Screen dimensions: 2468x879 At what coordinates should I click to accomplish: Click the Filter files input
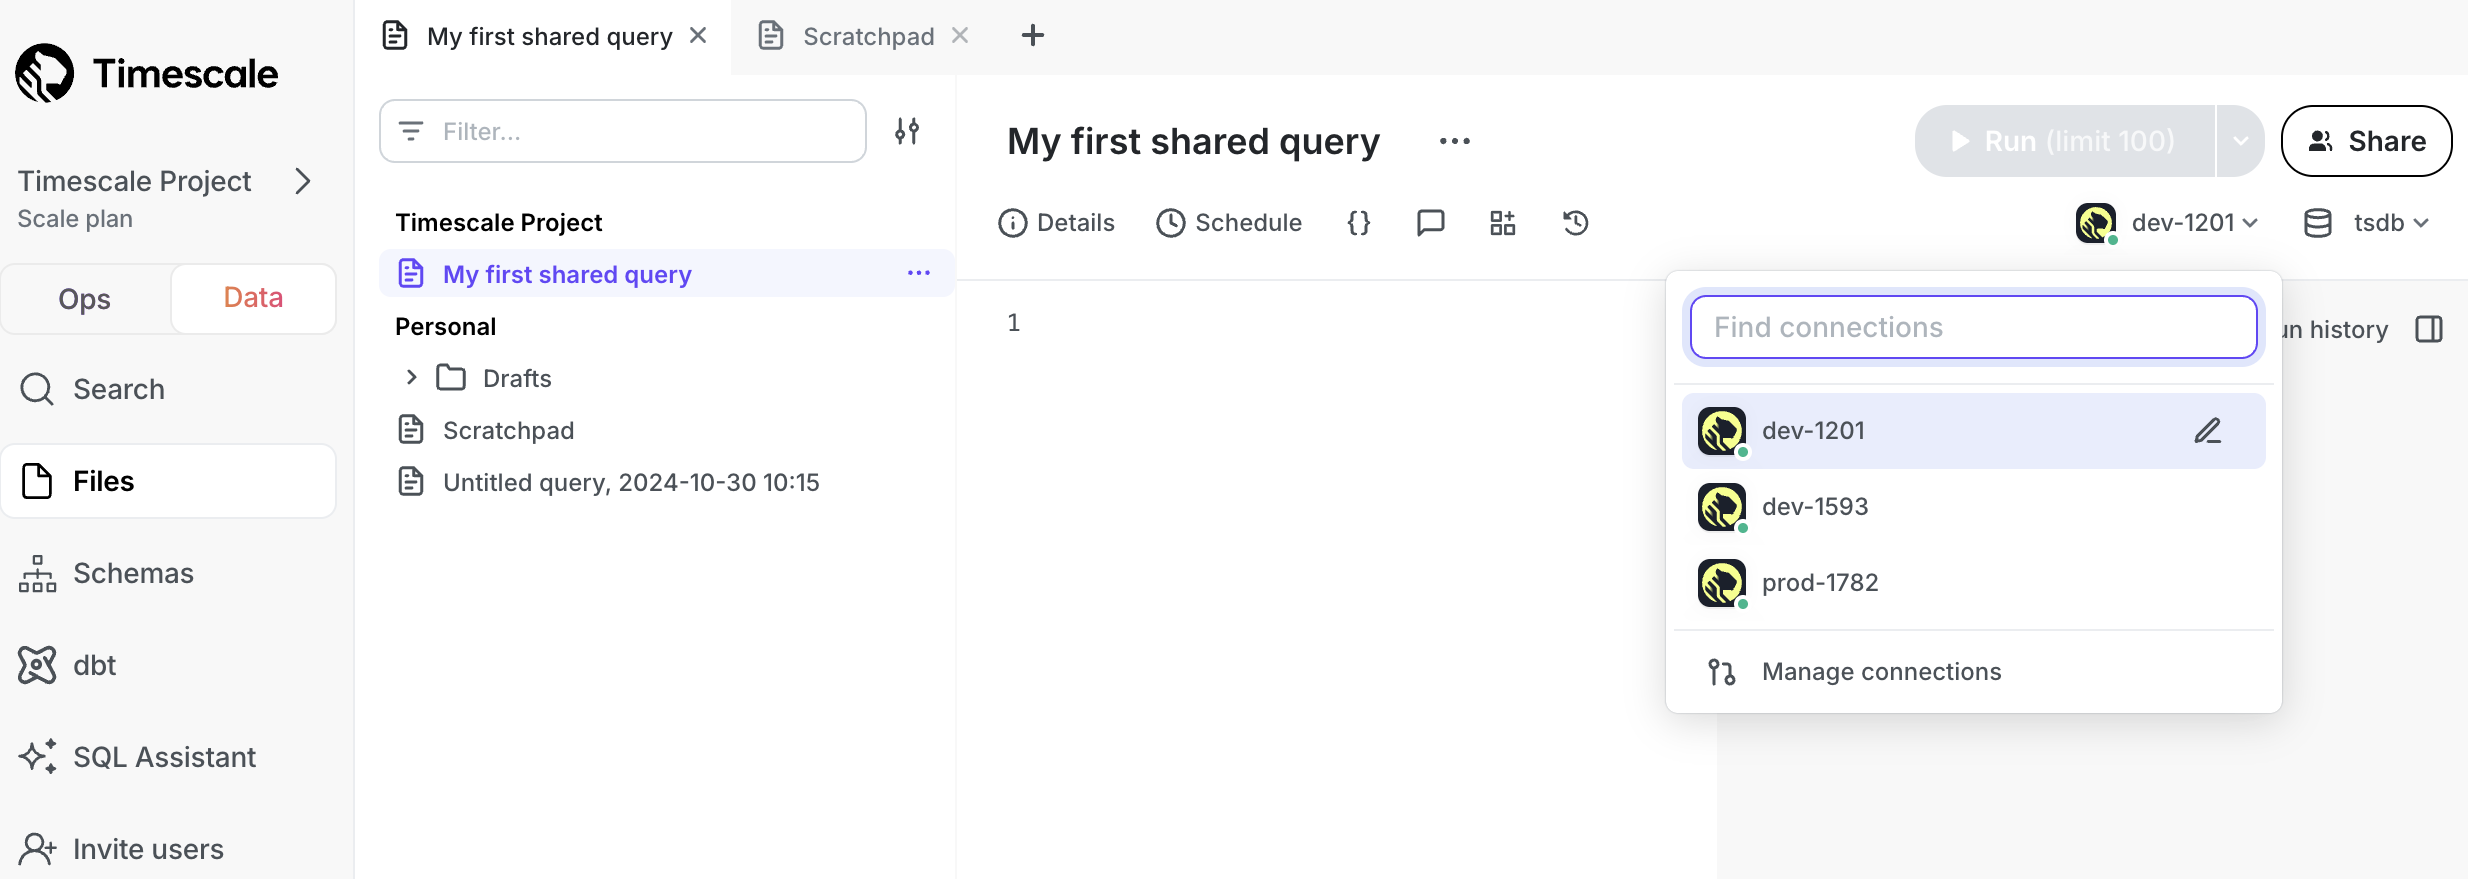click(623, 131)
